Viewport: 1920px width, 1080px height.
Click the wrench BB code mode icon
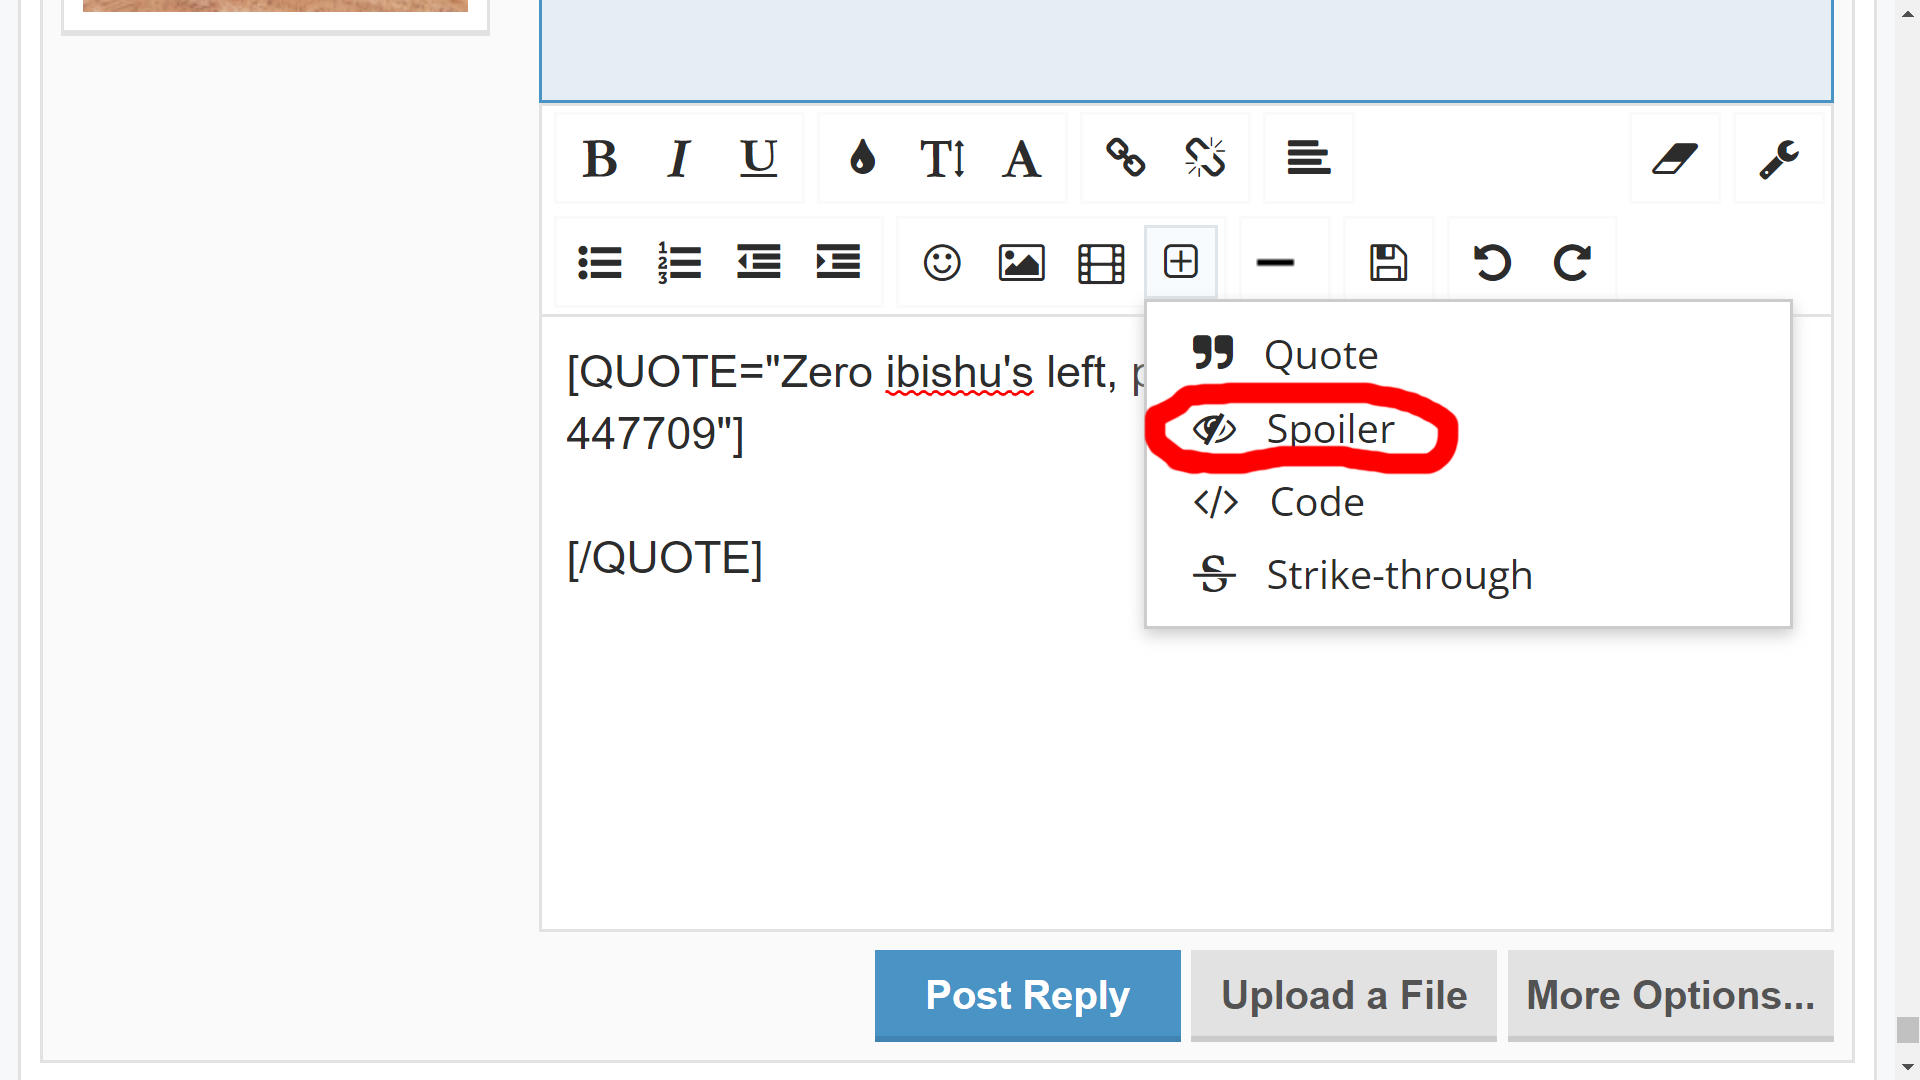(x=1779, y=158)
